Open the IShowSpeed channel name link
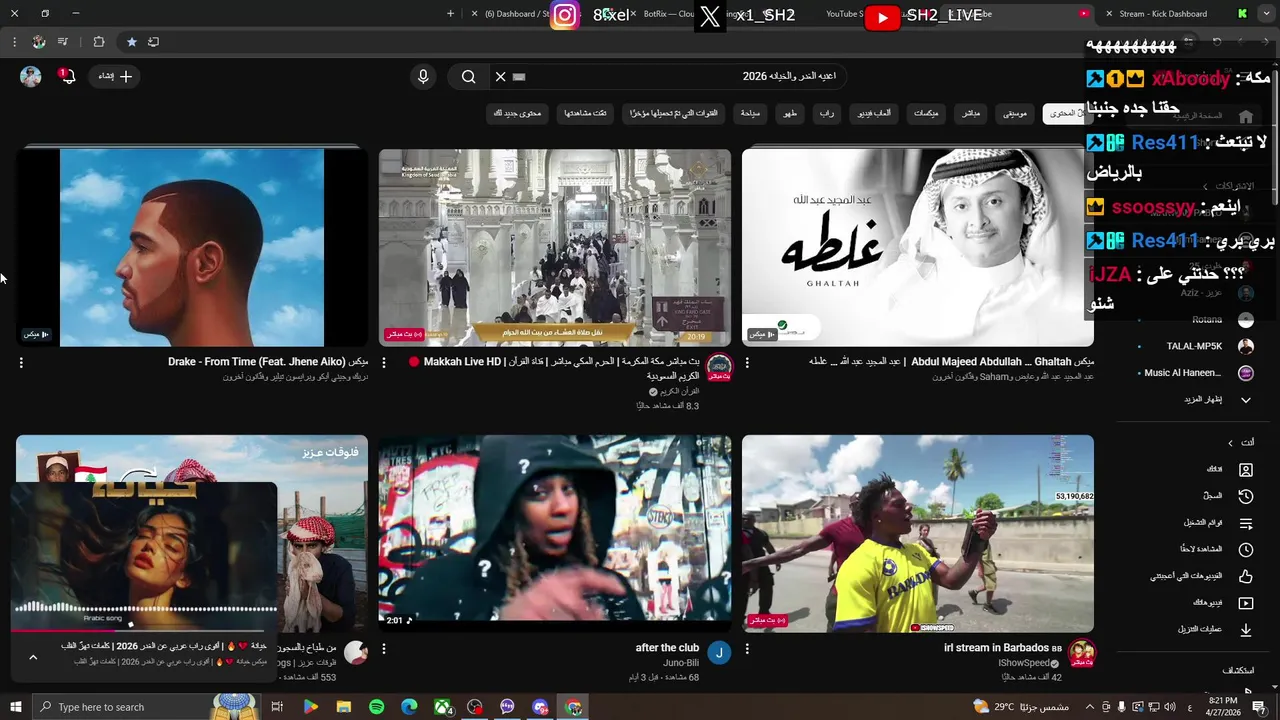Image resolution: width=1280 pixels, height=720 pixels. [x=1024, y=663]
